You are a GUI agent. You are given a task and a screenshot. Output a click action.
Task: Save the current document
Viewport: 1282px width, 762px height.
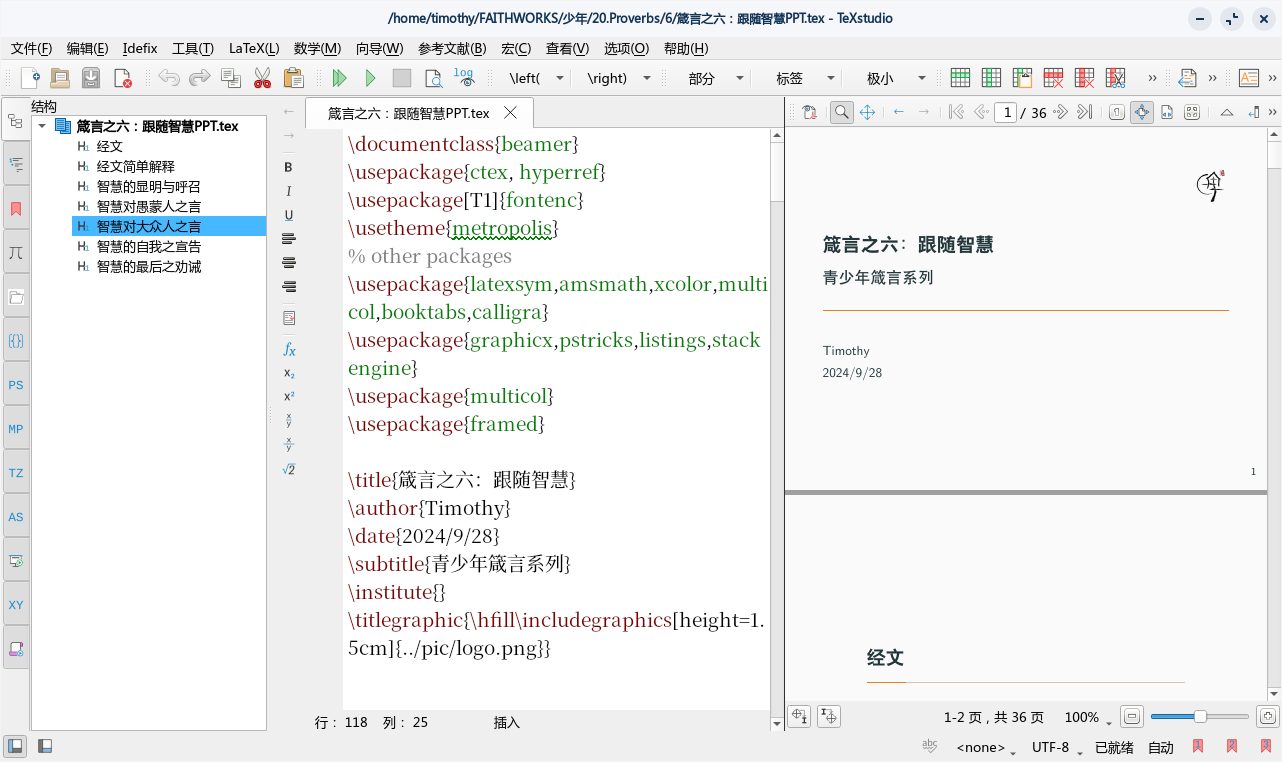click(91, 78)
